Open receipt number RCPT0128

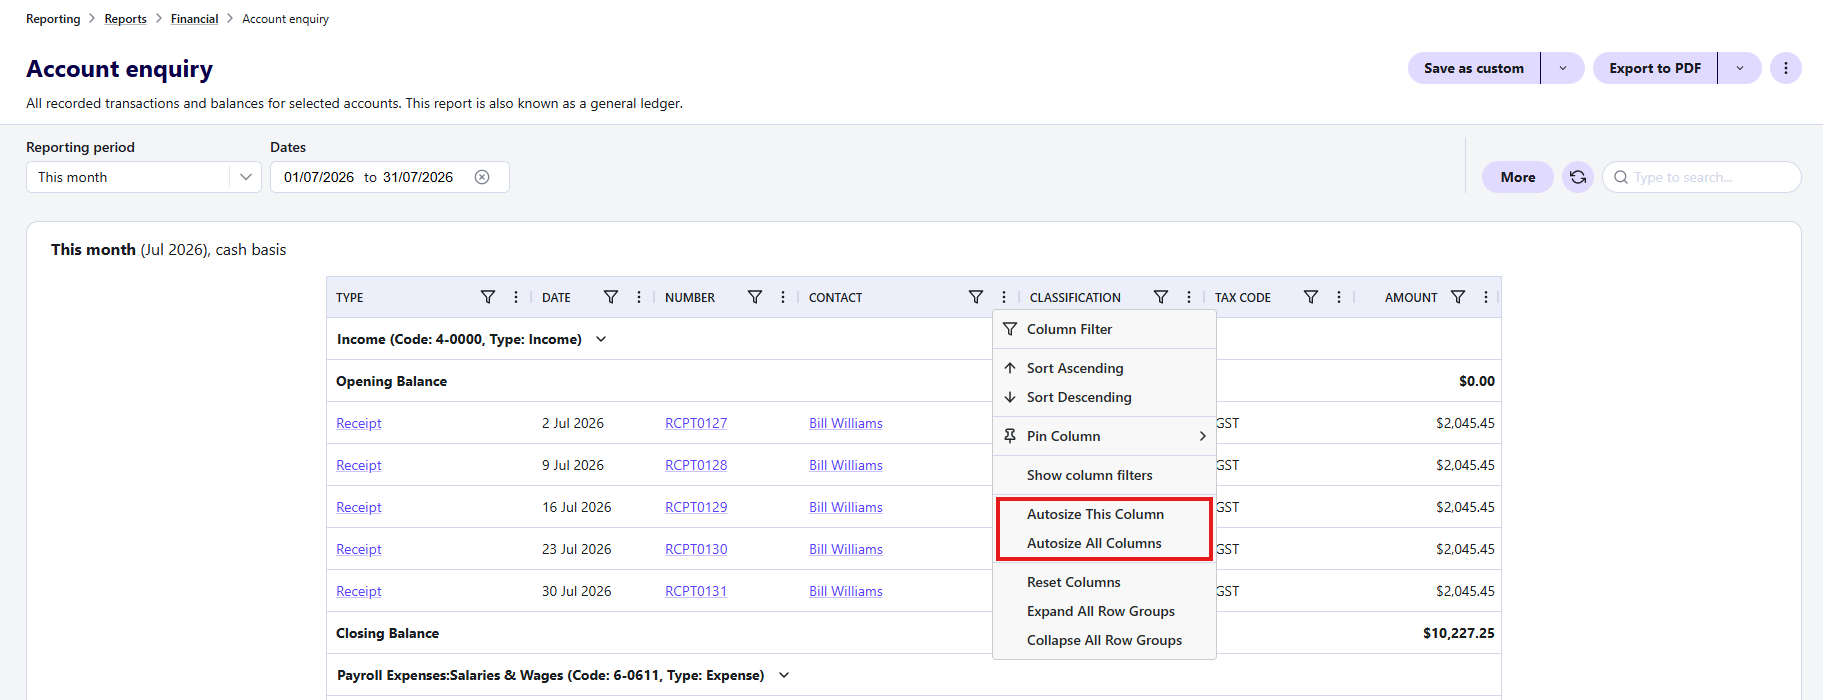(696, 465)
